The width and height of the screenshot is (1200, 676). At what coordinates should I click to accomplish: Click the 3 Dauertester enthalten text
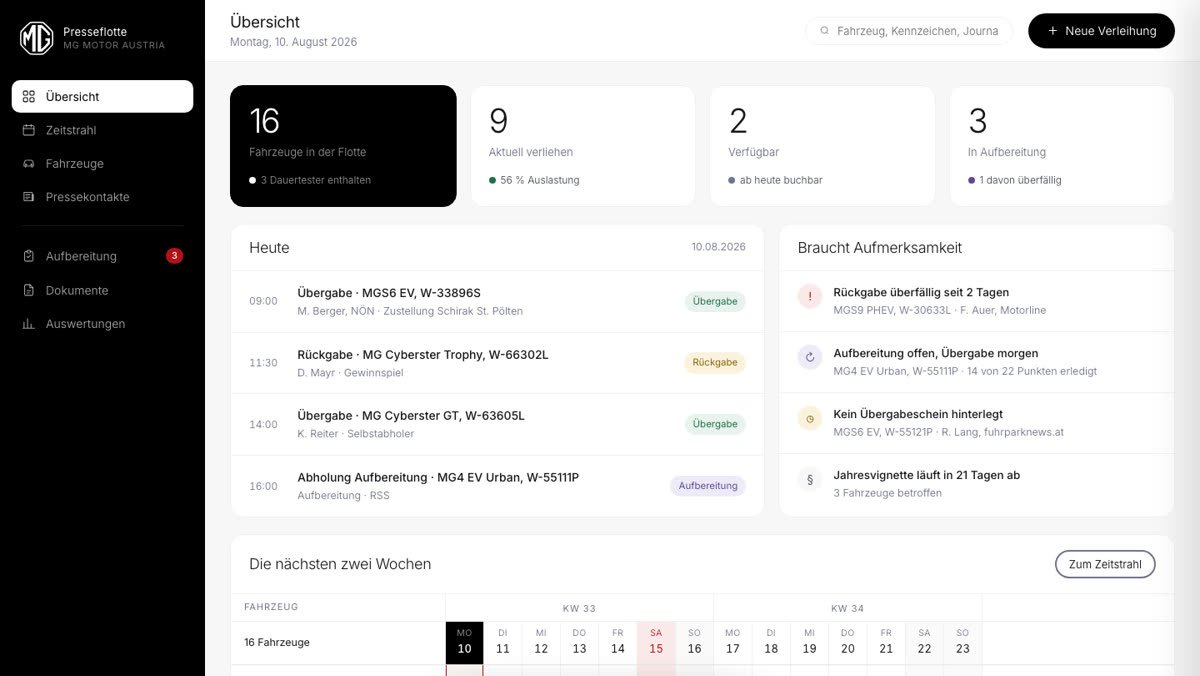316,180
